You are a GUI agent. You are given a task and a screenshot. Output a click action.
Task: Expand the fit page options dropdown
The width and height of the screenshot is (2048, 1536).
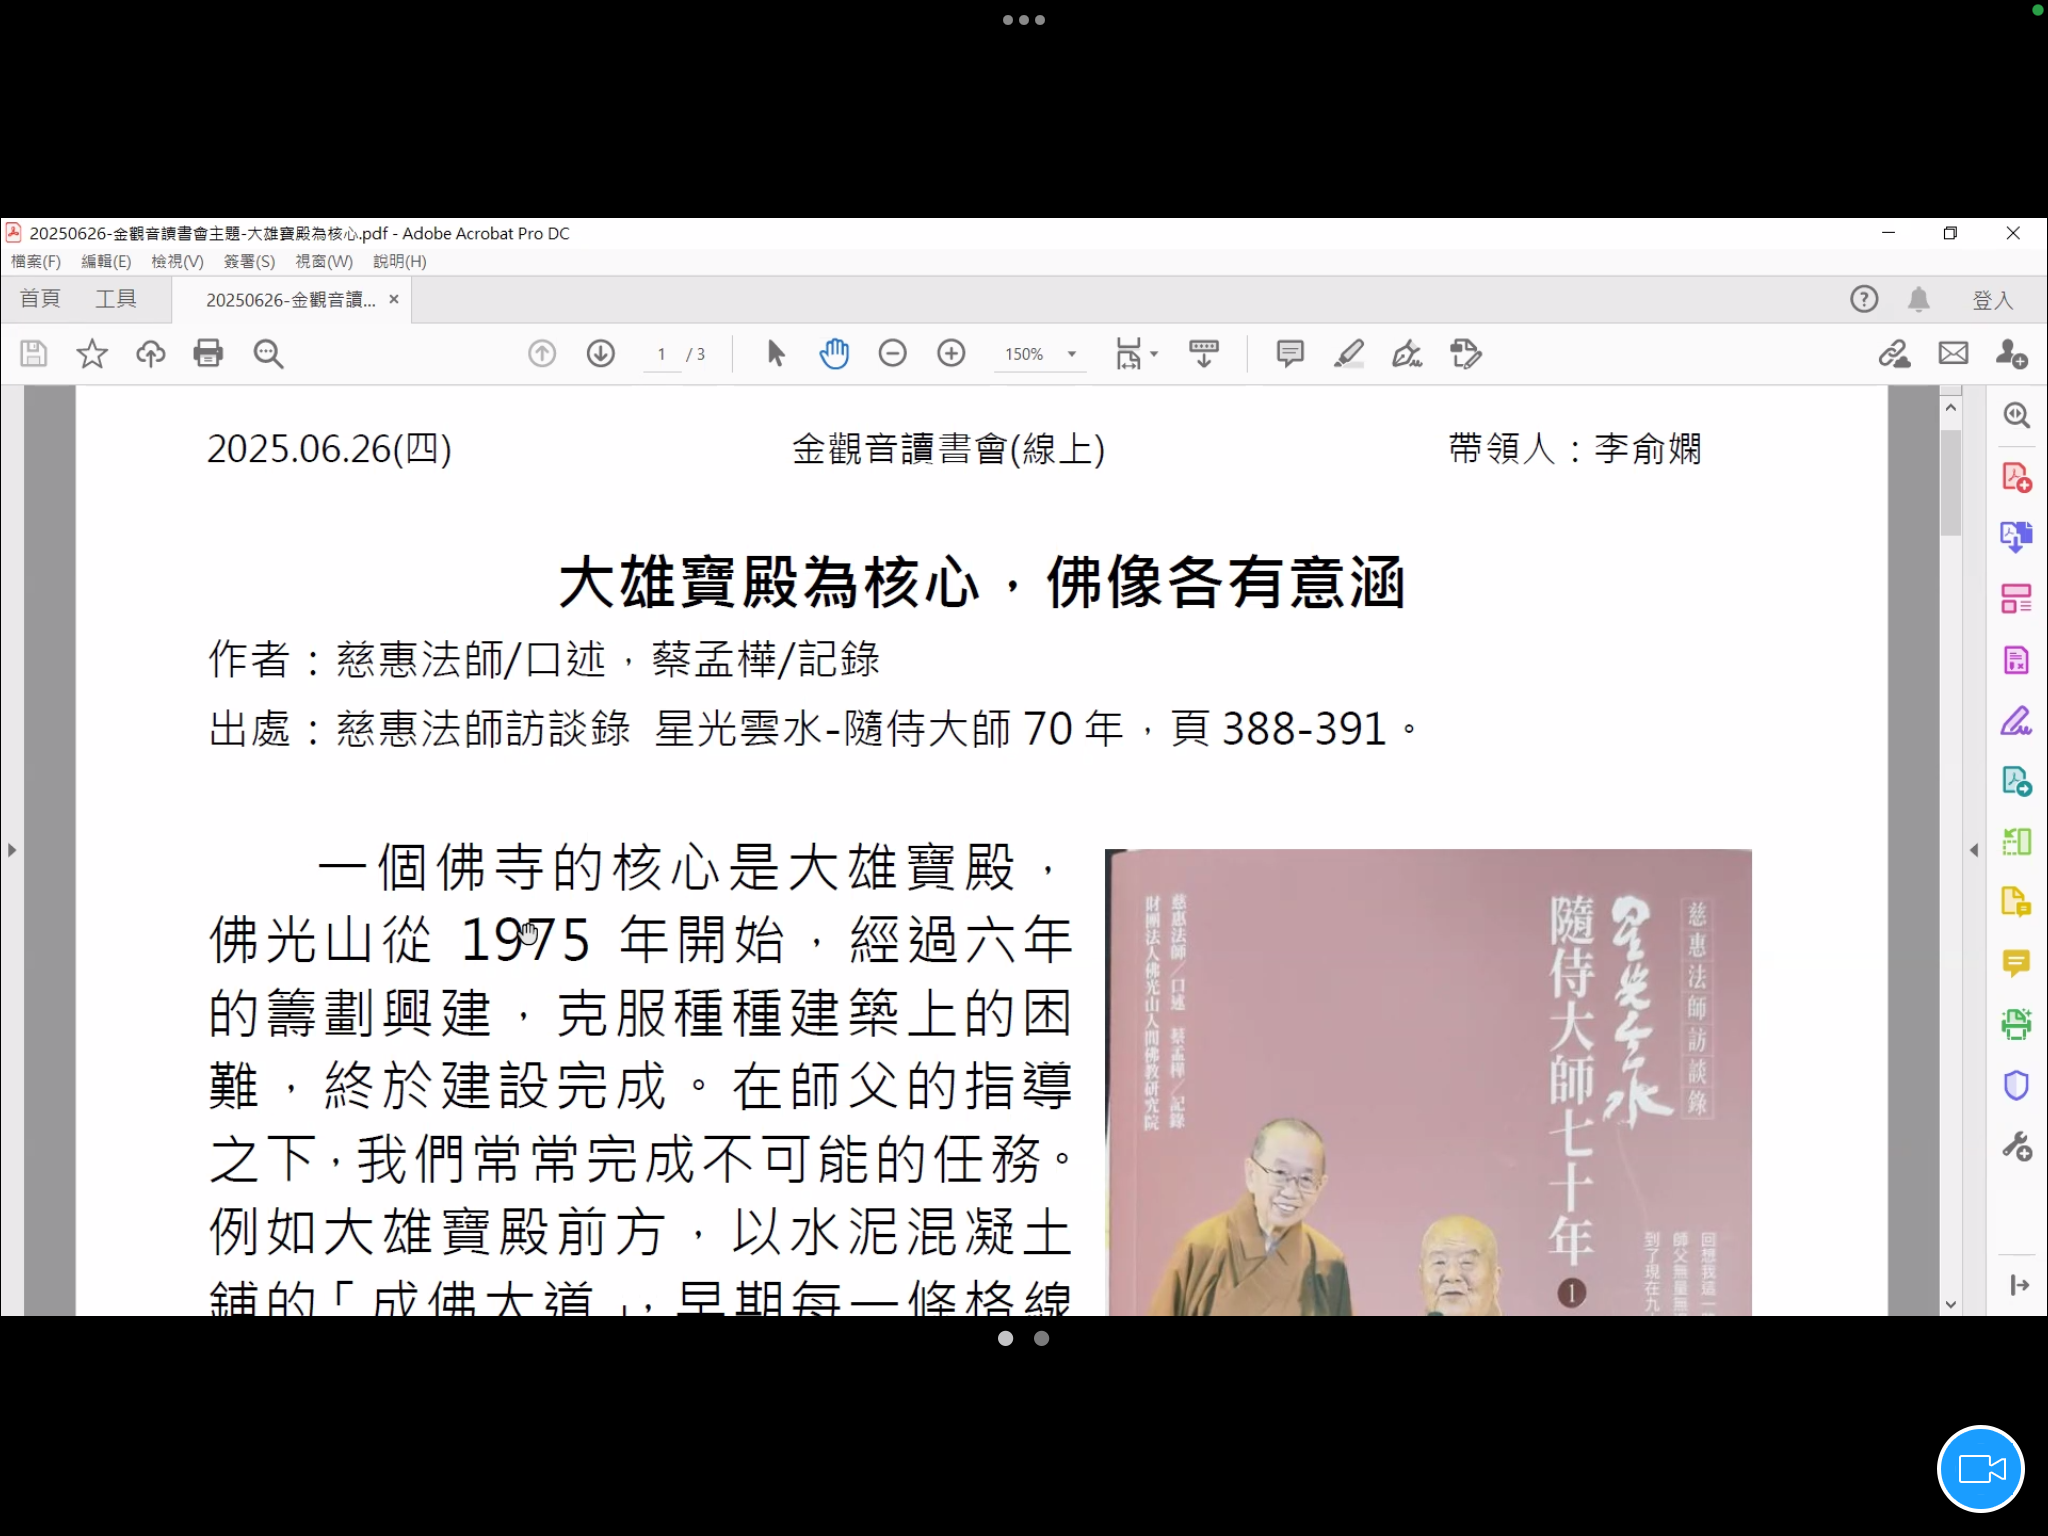1154,354
